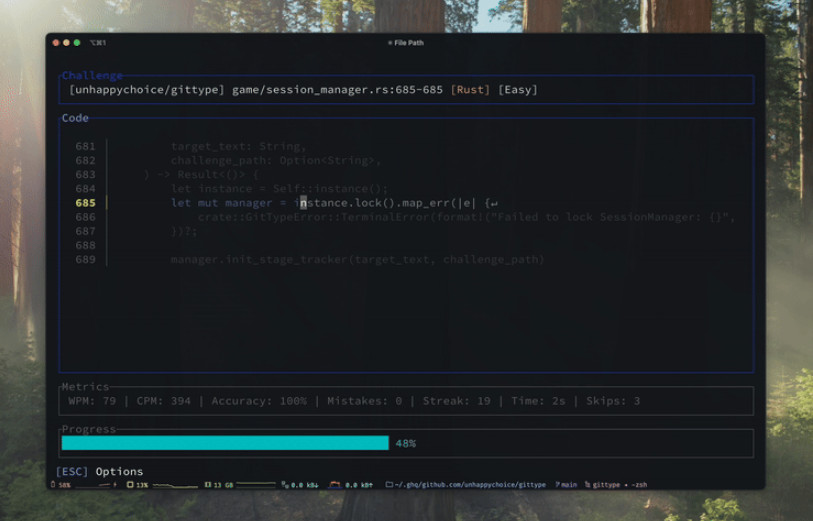The image size is (813, 521).
Task: Click 'let mut manager' on line 685
Action: click(221, 203)
